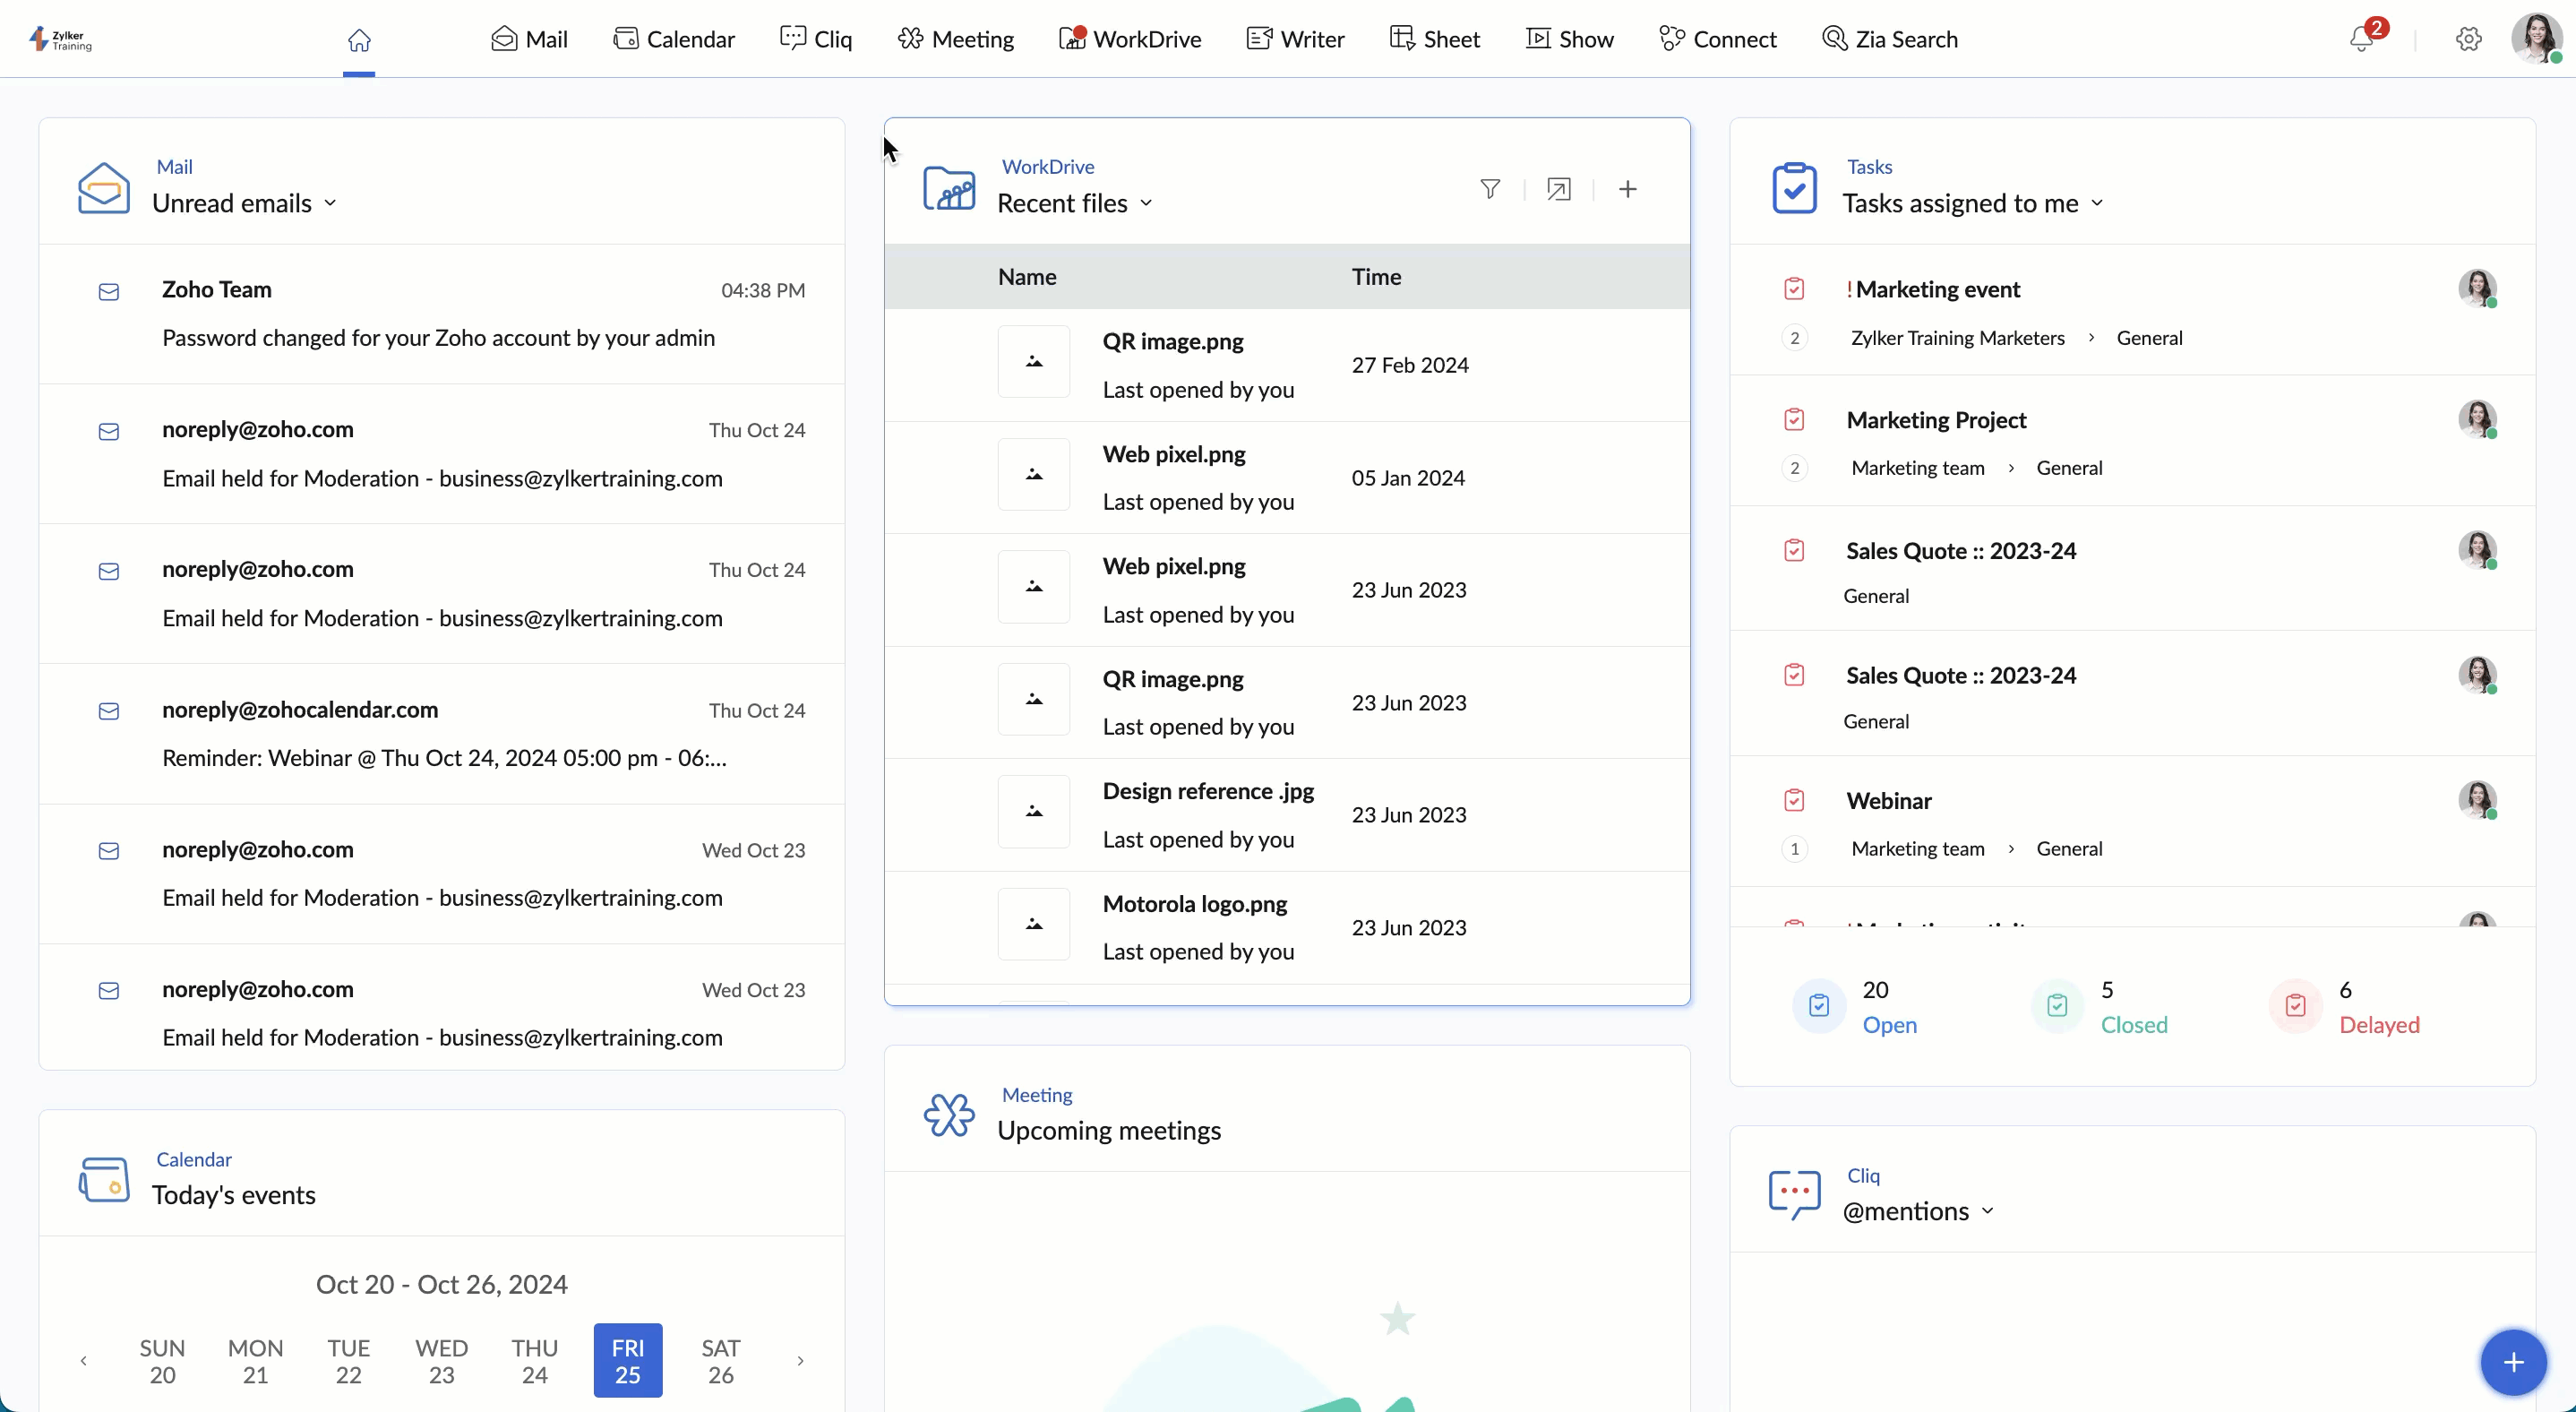Go to next week in calendar
This screenshot has width=2576, height=1412.
800,1360
